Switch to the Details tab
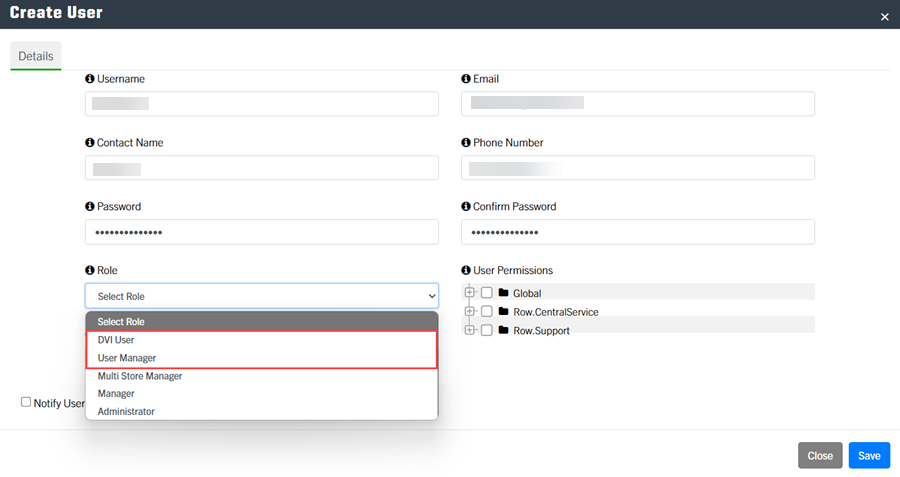Viewport: 900px width, 477px height. (36, 56)
